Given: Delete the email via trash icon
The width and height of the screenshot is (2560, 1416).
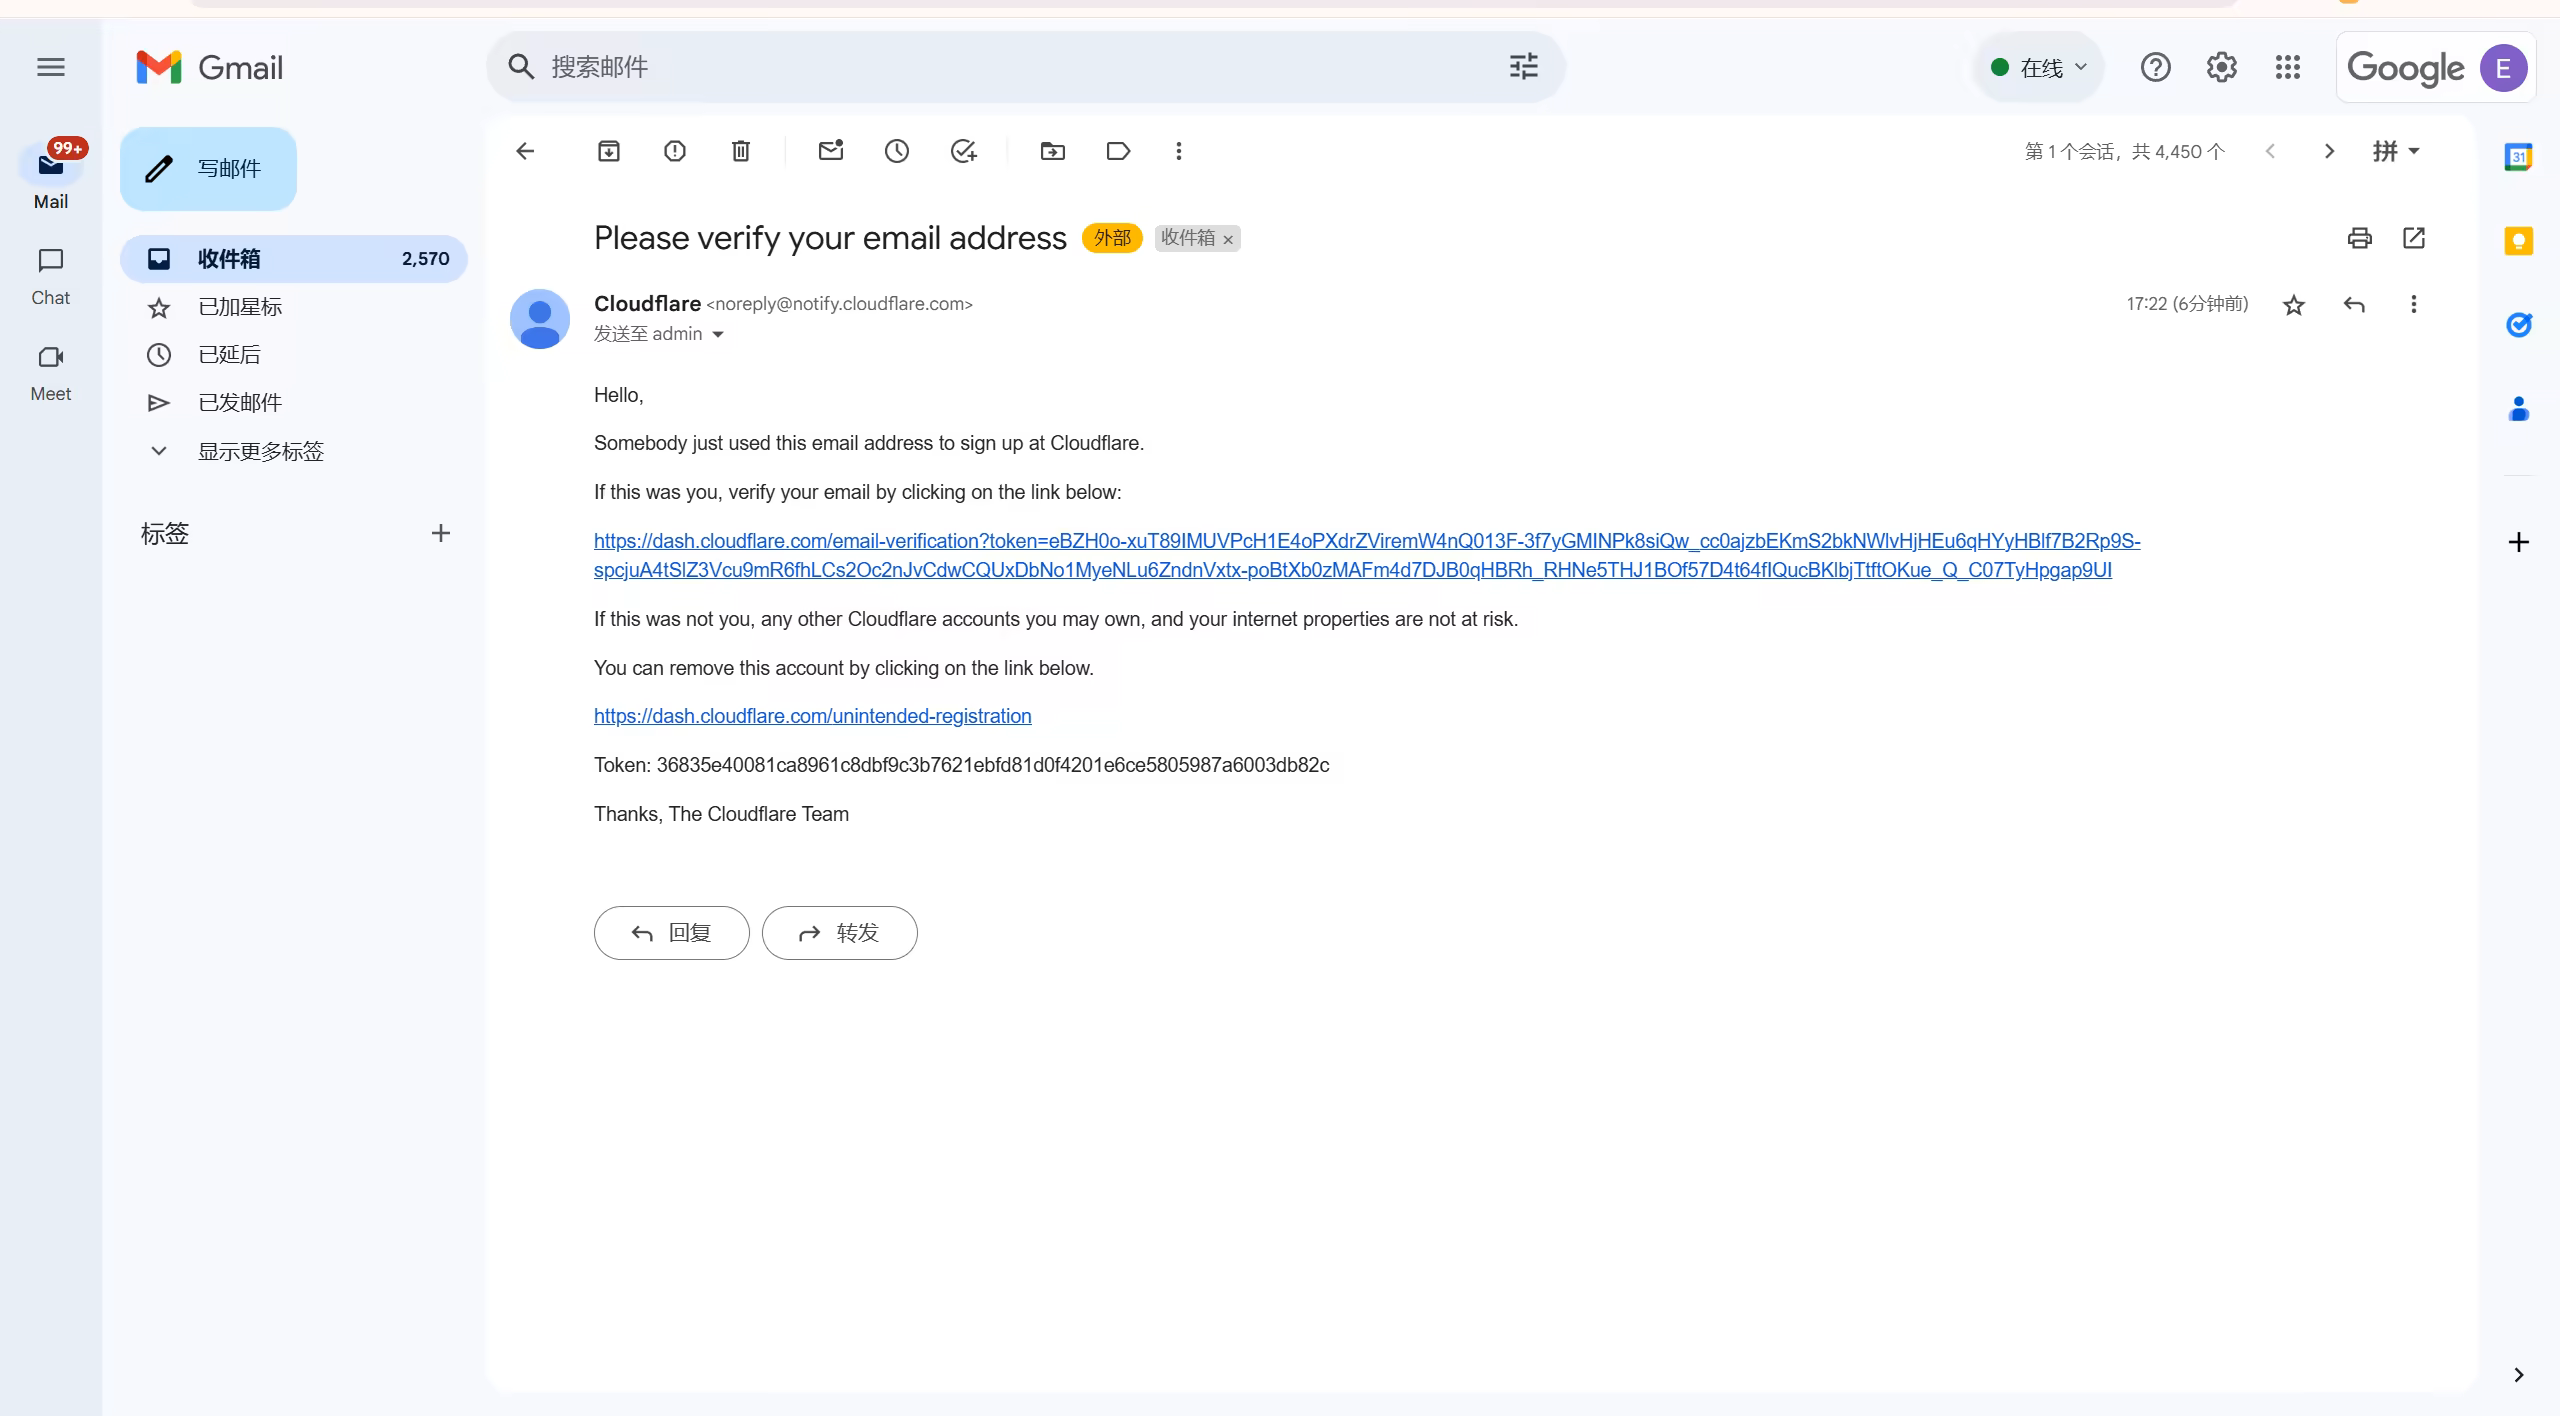Looking at the screenshot, I should tap(741, 151).
